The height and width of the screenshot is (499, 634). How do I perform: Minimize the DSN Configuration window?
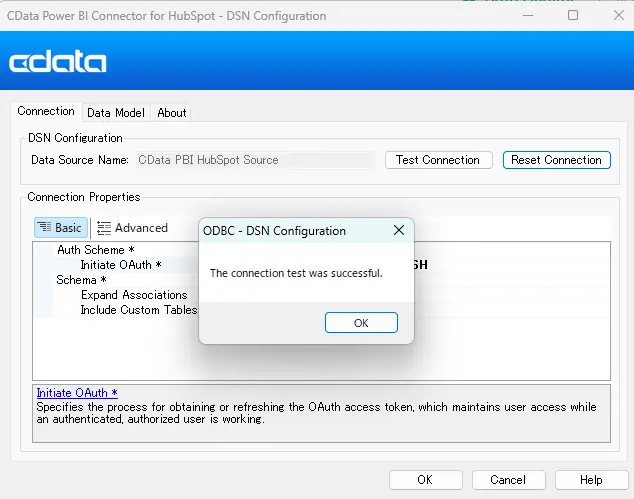[x=527, y=16]
